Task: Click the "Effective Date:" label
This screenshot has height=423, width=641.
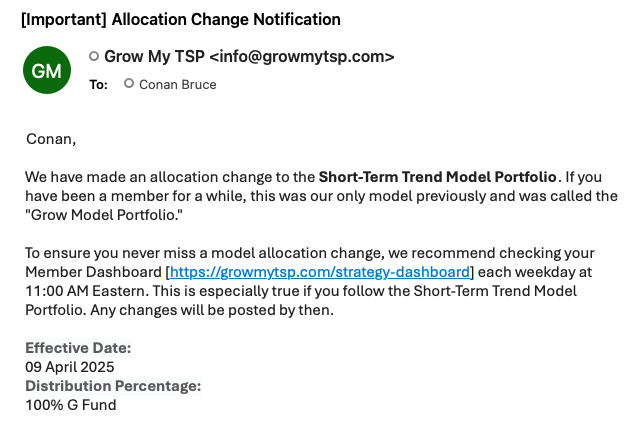Action: 78,348
